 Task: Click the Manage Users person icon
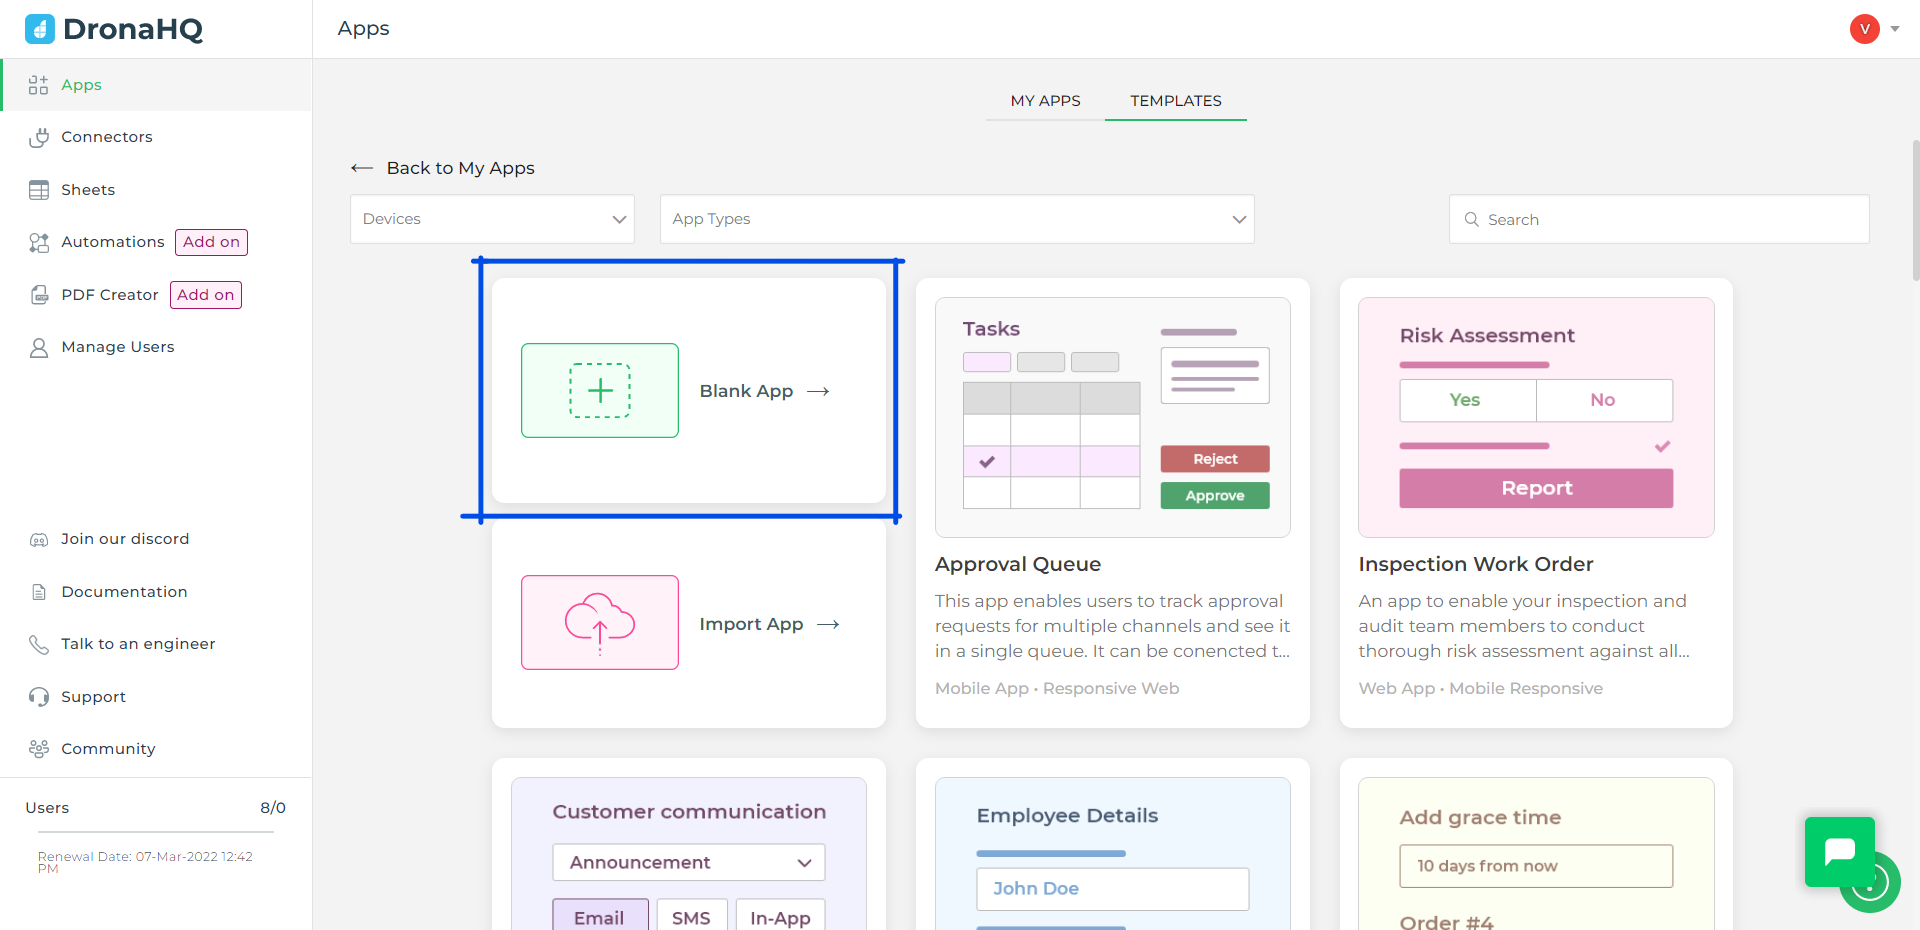pyautogui.click(x=39, y=347)
